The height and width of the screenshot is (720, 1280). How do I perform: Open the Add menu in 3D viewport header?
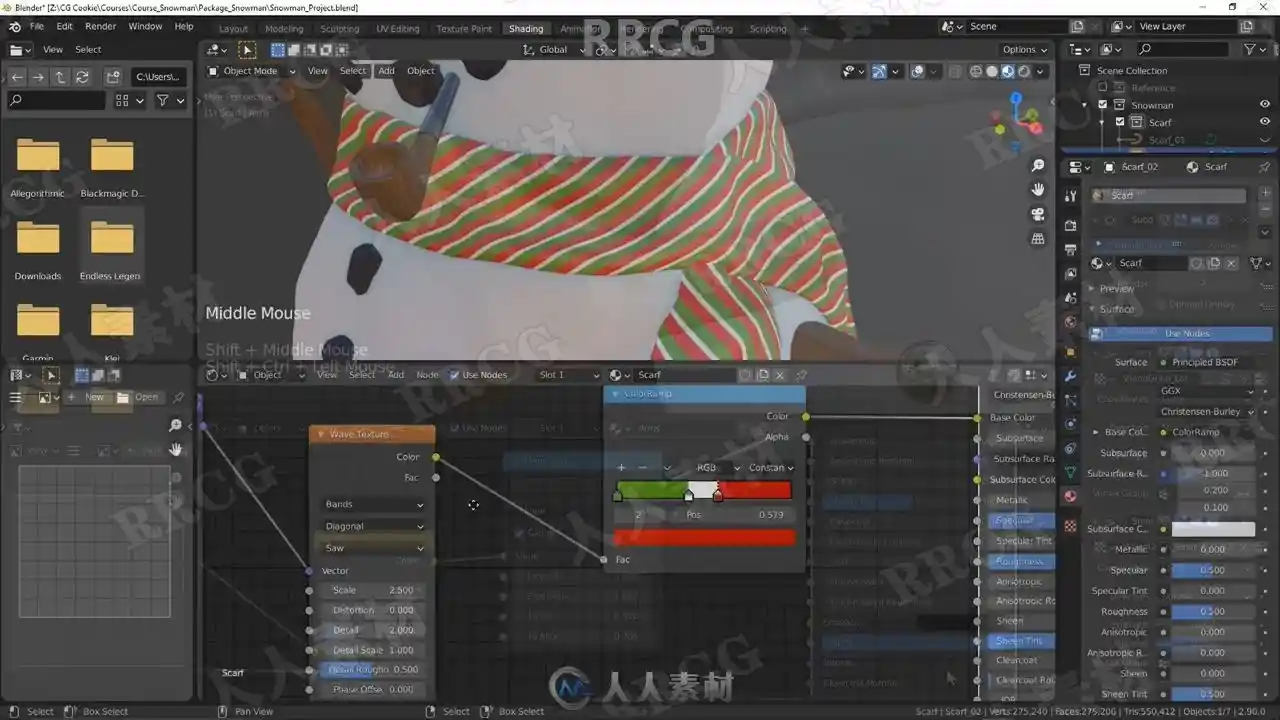click(386, 71)
